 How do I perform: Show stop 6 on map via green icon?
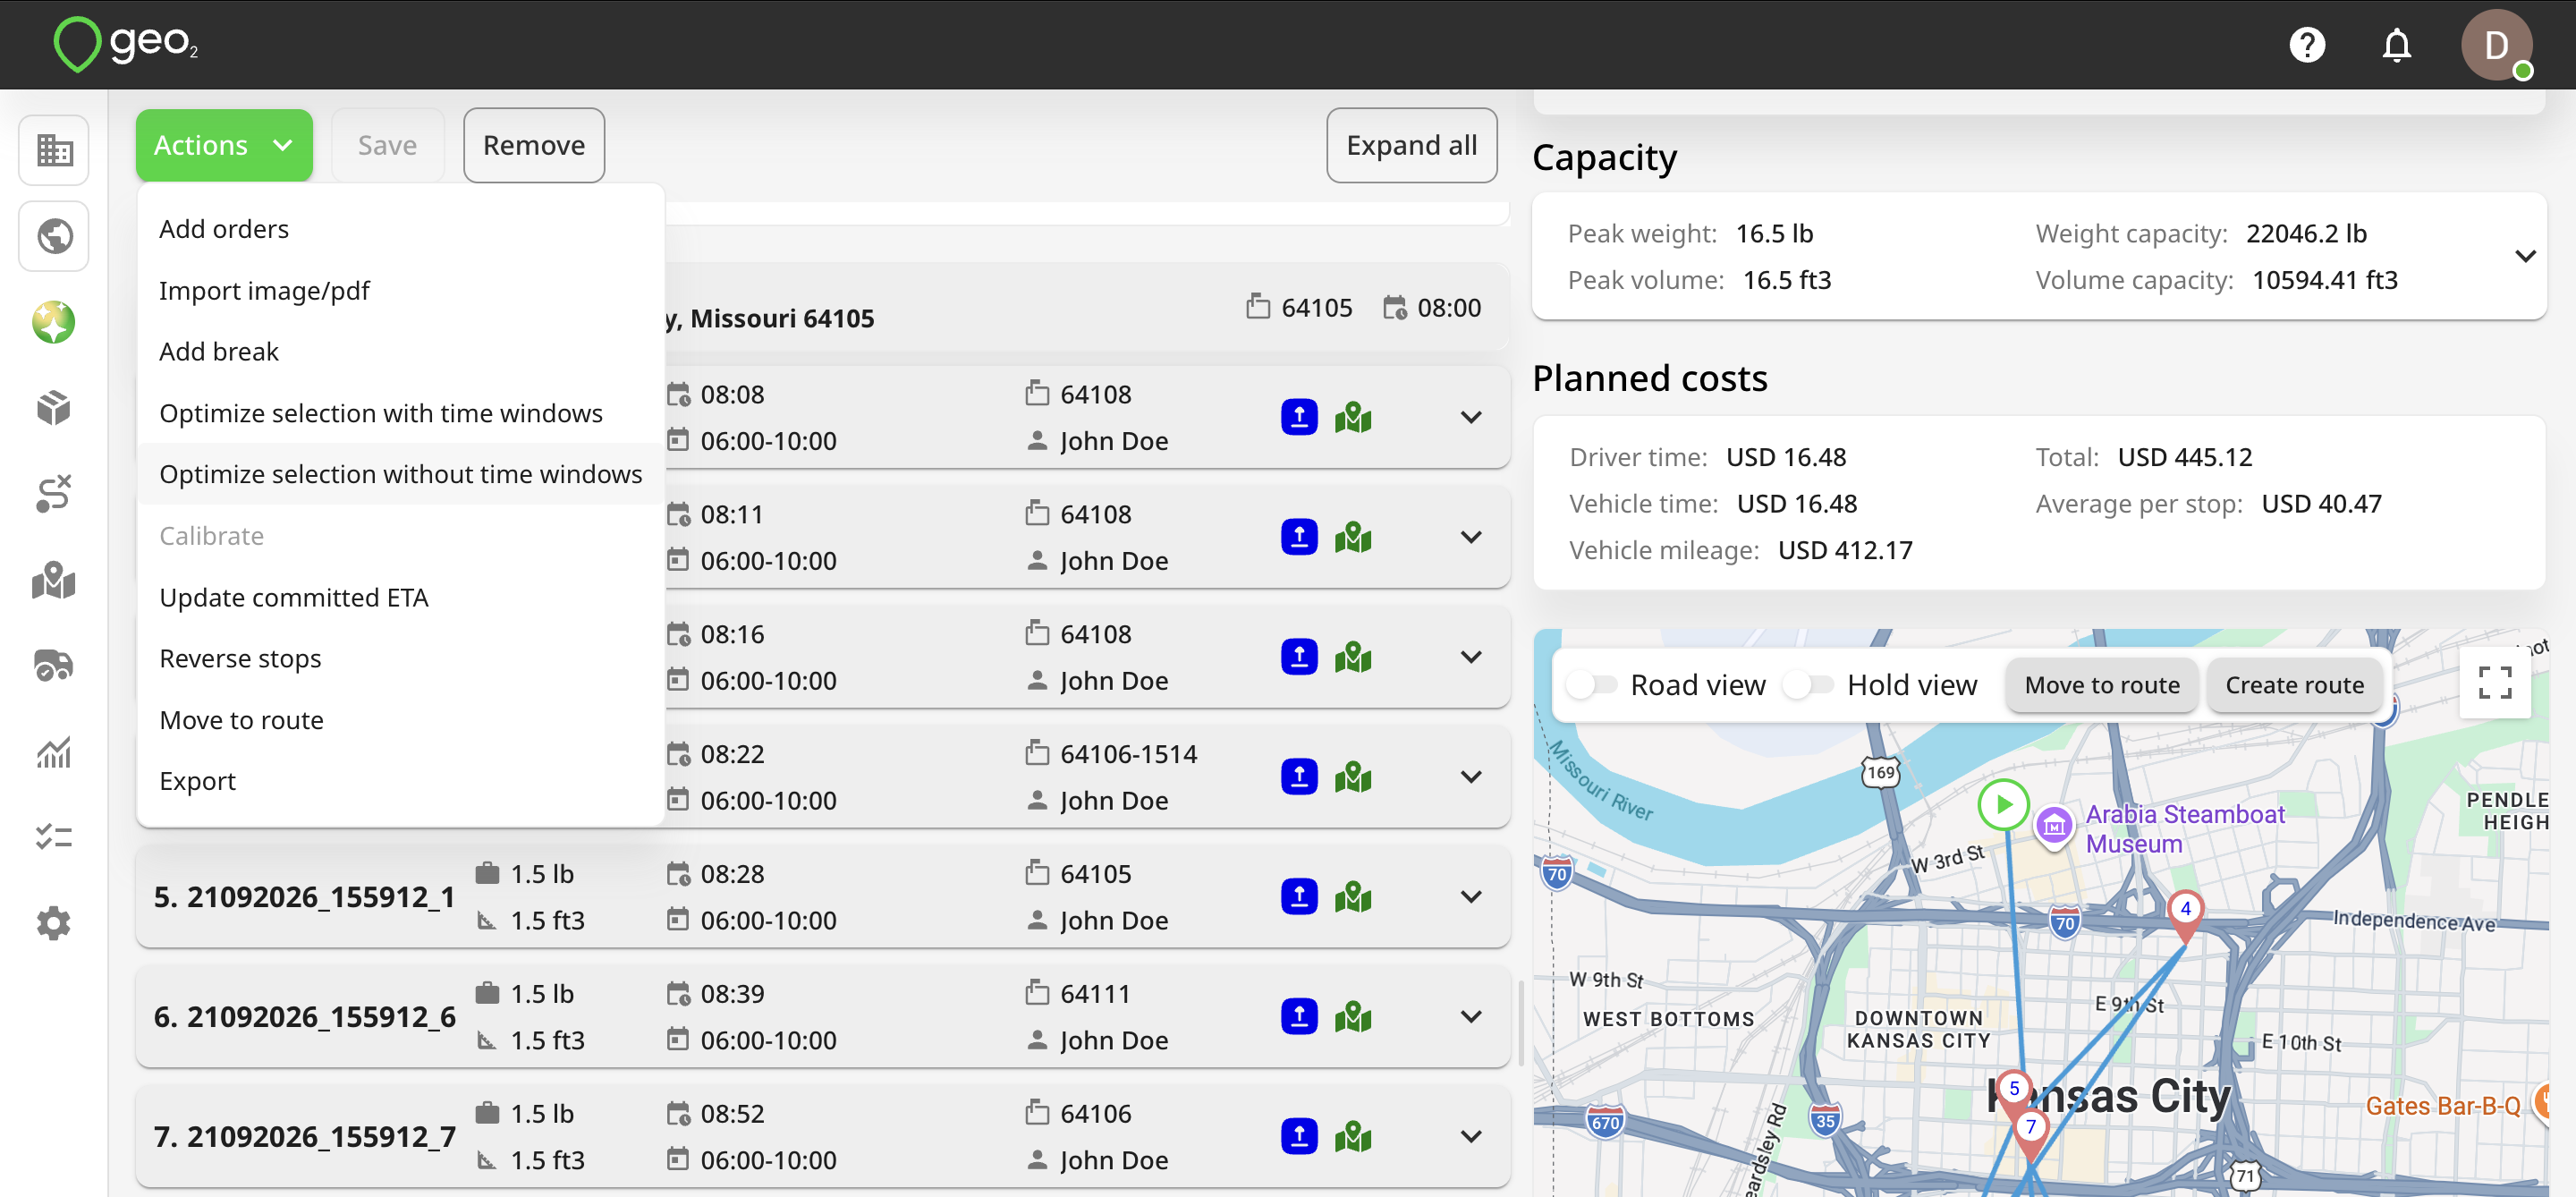point(1353,1017)
